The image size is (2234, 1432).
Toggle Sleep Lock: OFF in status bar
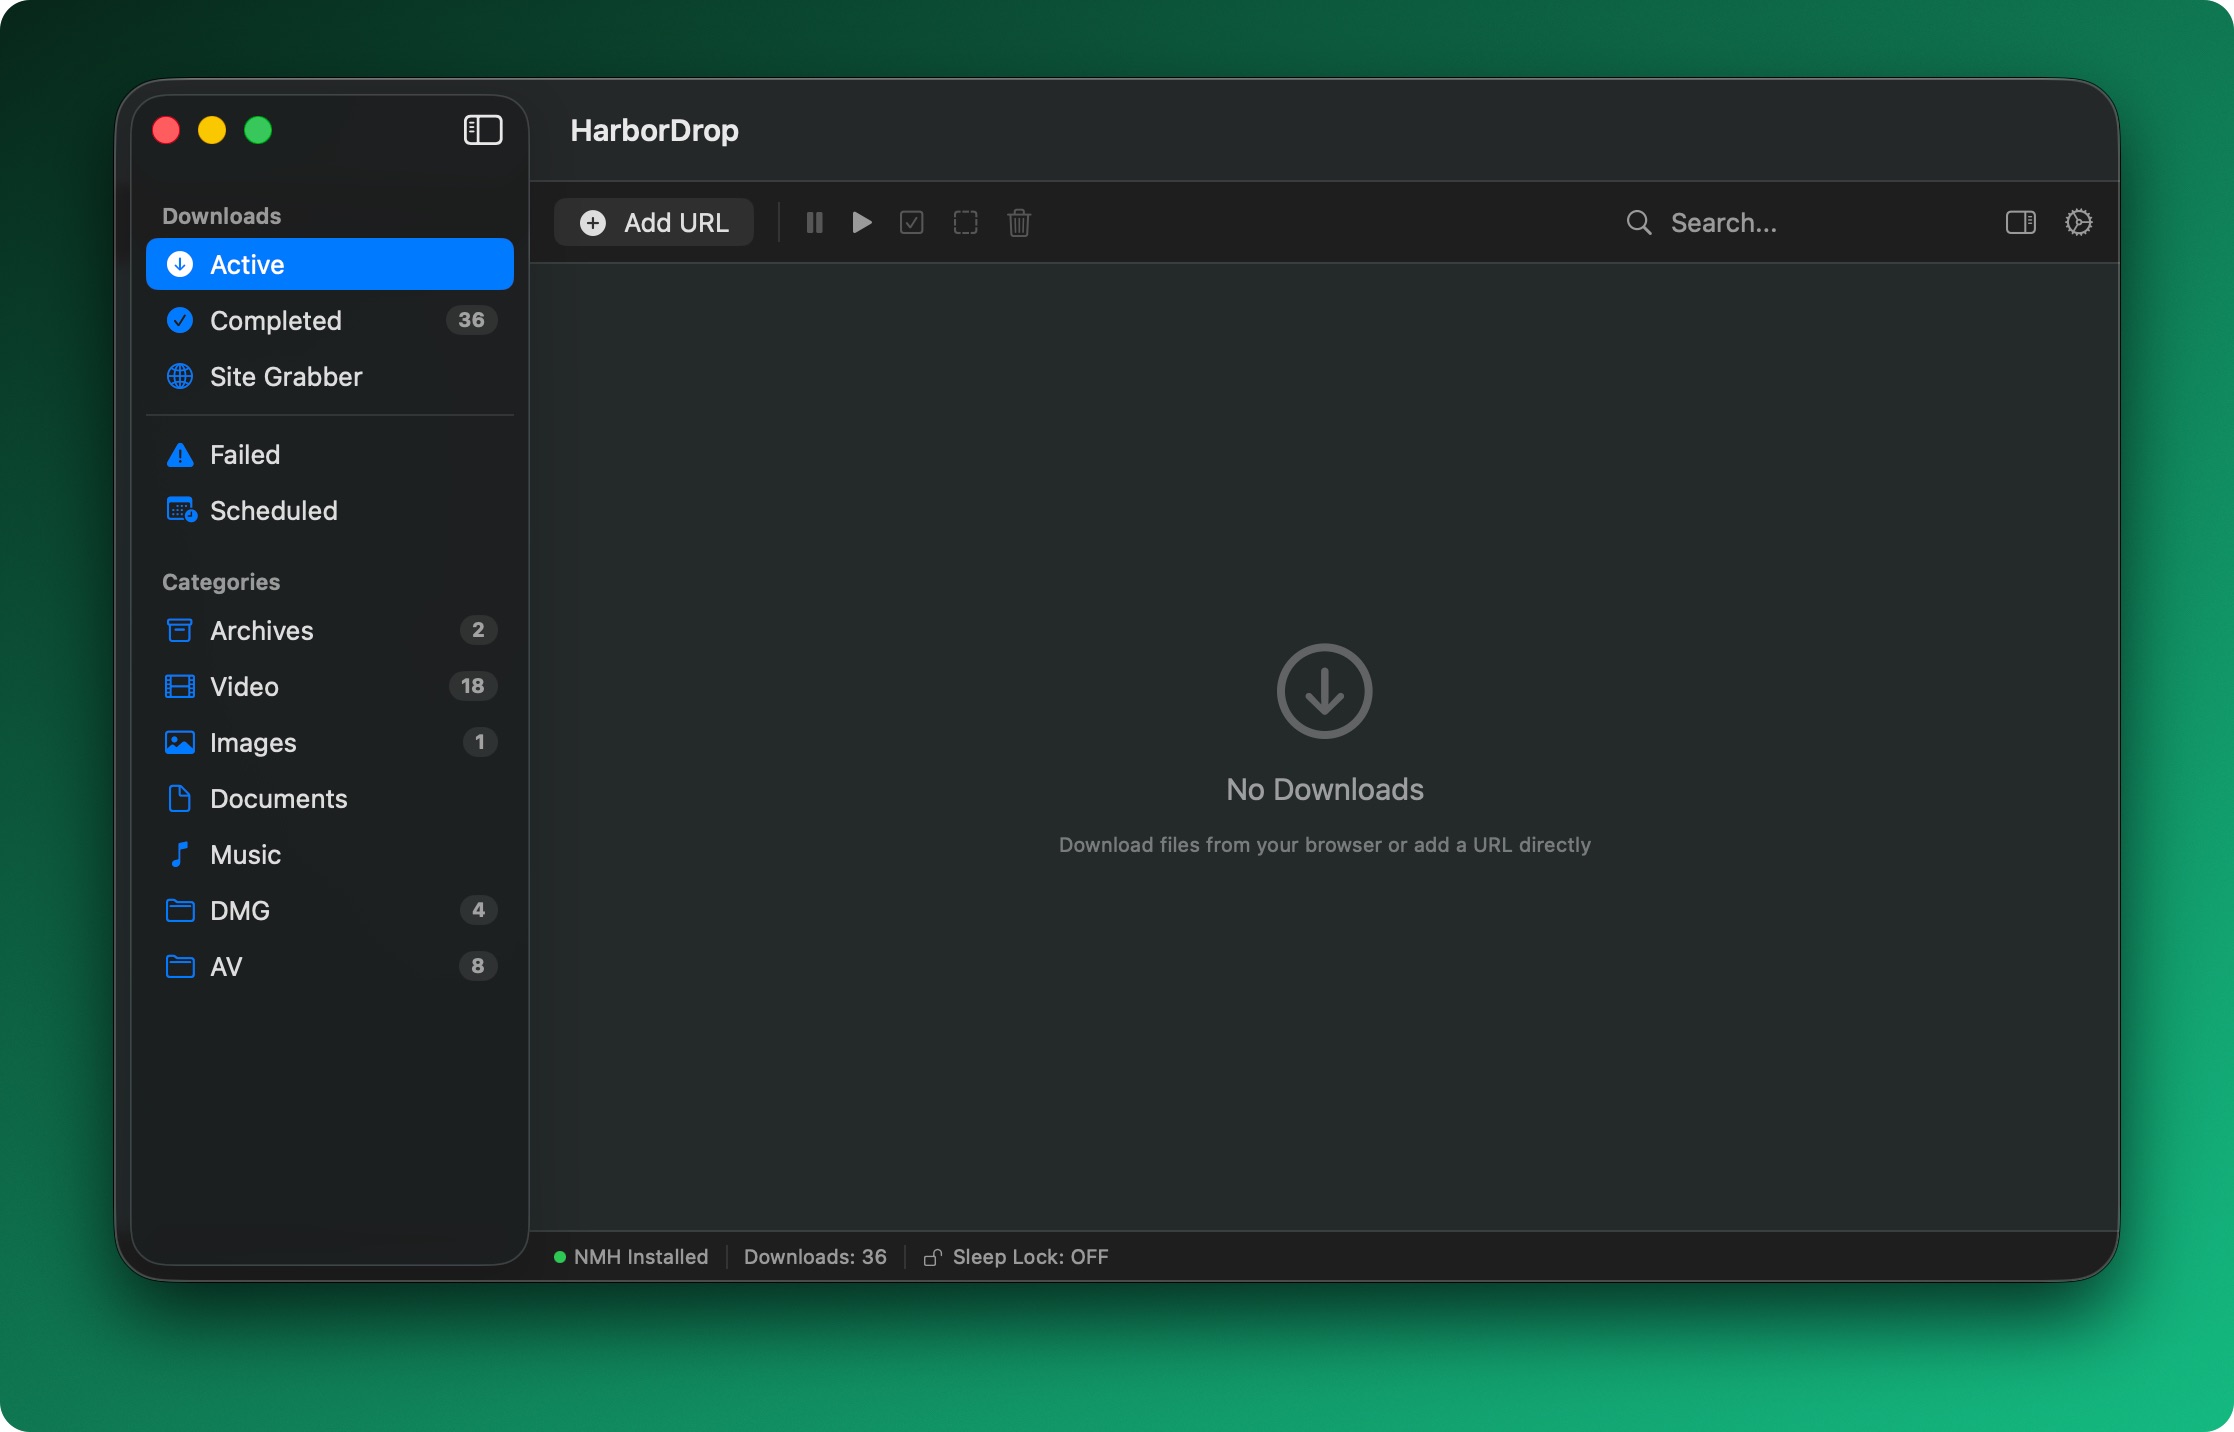pos(1016,1257)
